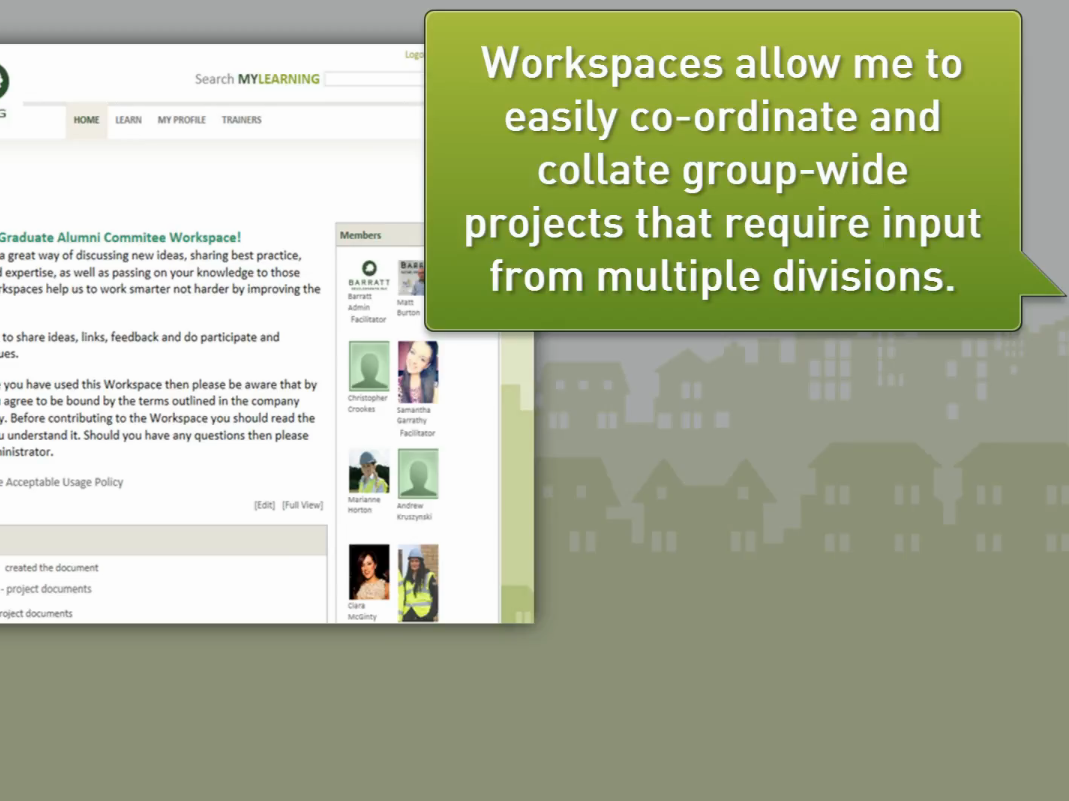Click the Samantha Garrathy name label
Viewport: 1069px width, 801px height.
[416, 415]
